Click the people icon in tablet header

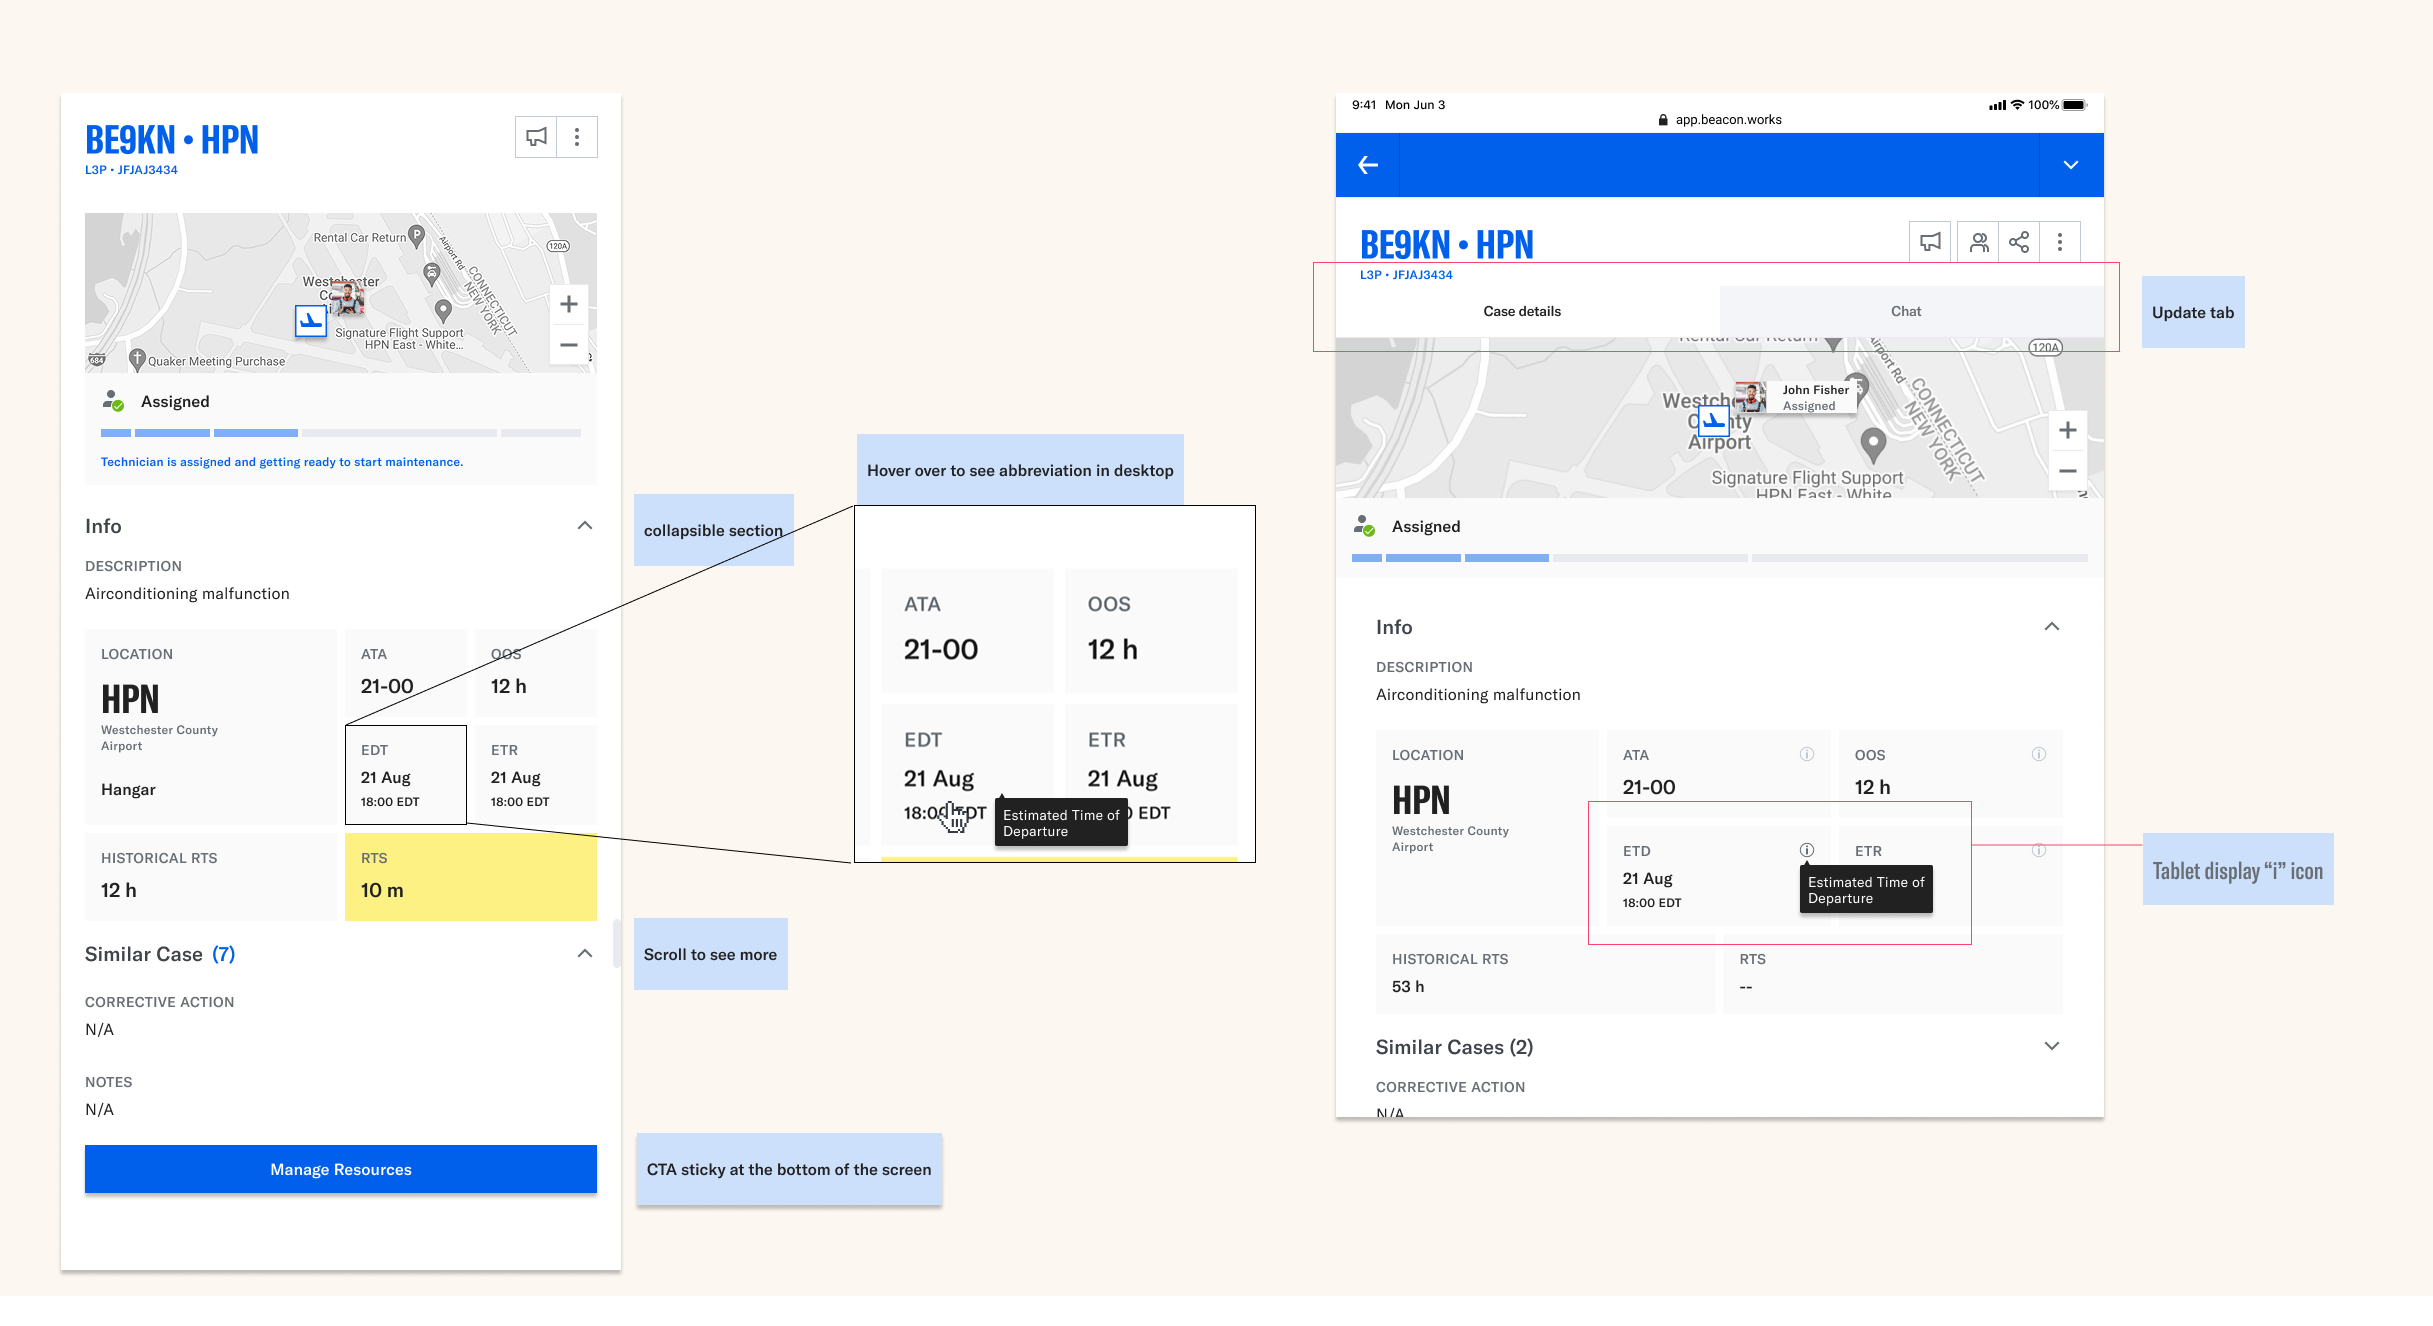pyautogui.click(x=1978, y=242)
